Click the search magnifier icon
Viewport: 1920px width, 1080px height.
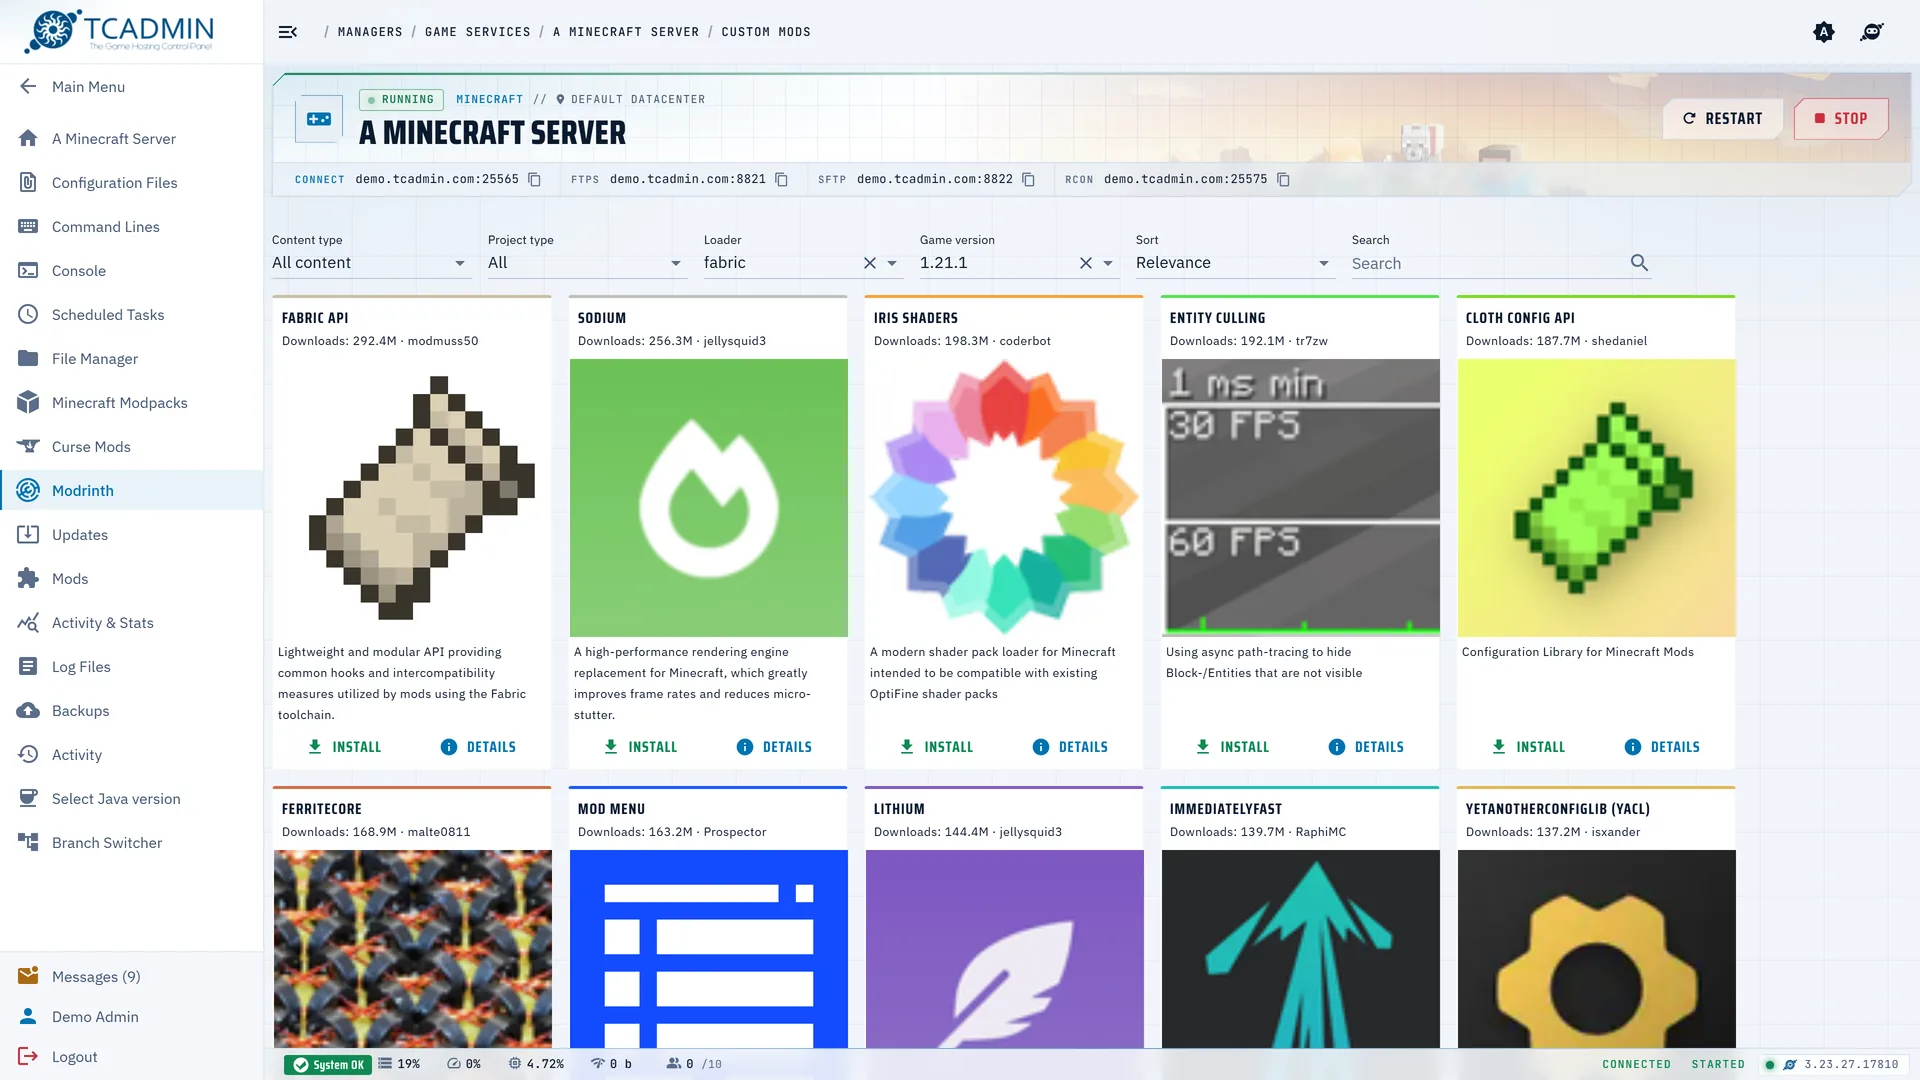tap(1639, 262)
